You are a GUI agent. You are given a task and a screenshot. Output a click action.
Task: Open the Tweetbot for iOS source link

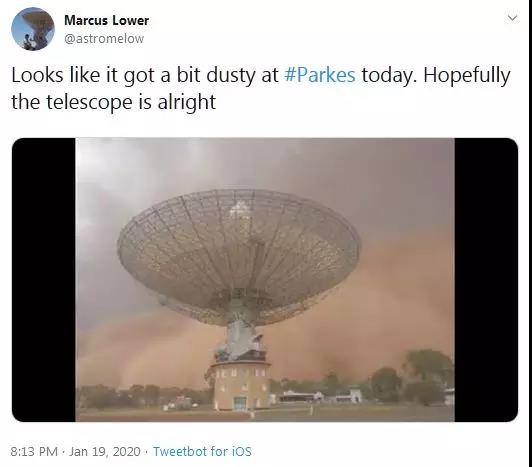click(202, 452)
